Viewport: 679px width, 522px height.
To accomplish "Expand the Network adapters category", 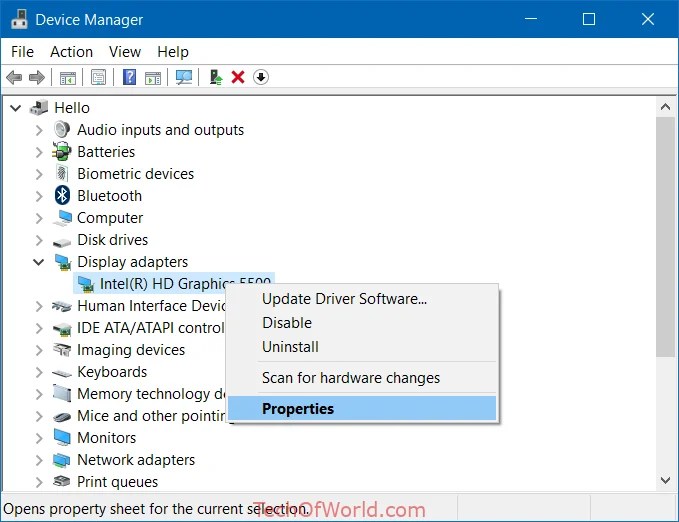I will 39,460.
